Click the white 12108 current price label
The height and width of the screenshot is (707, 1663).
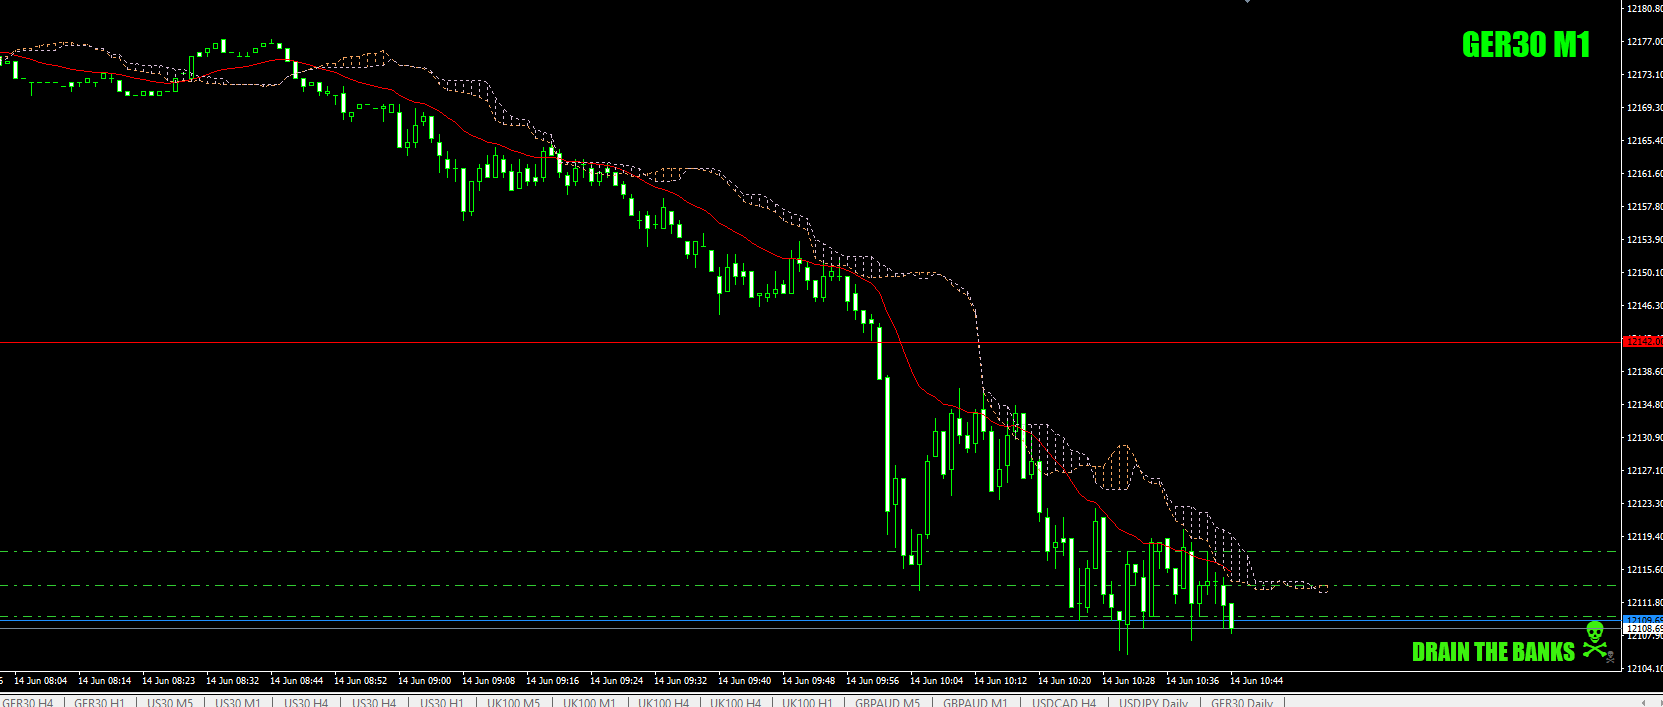pos(1643,629)
